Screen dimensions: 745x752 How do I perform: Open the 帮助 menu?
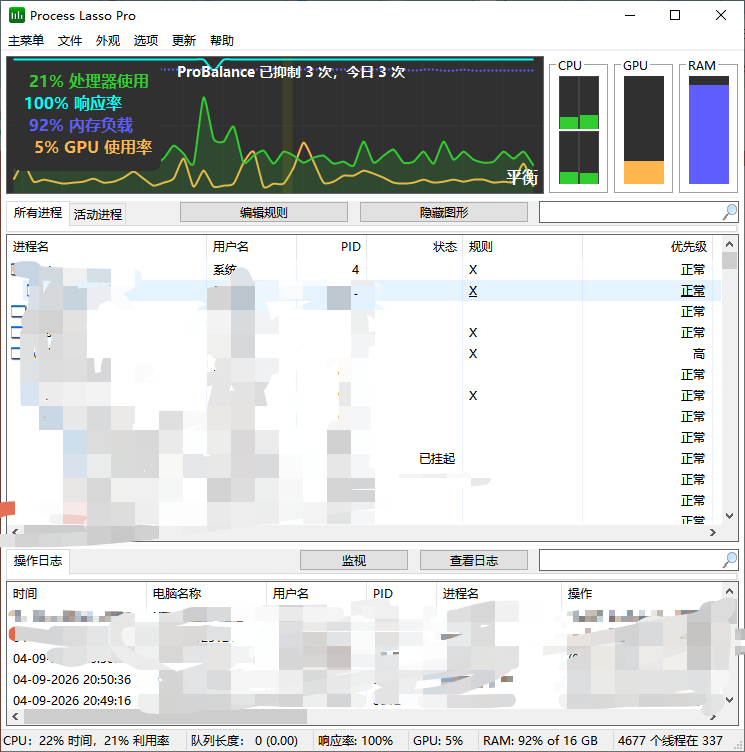(x=222, y=41)
